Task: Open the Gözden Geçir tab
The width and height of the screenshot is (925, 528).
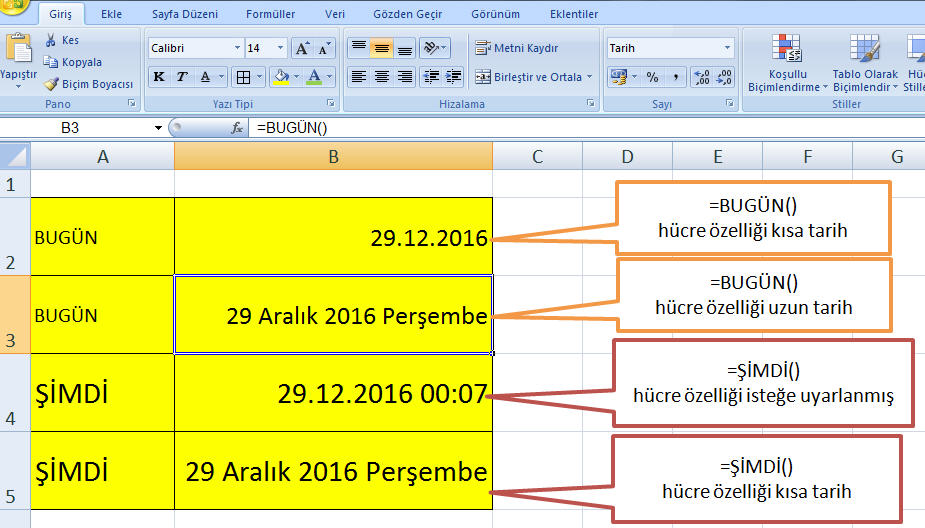Action: [x=408, y=14]
